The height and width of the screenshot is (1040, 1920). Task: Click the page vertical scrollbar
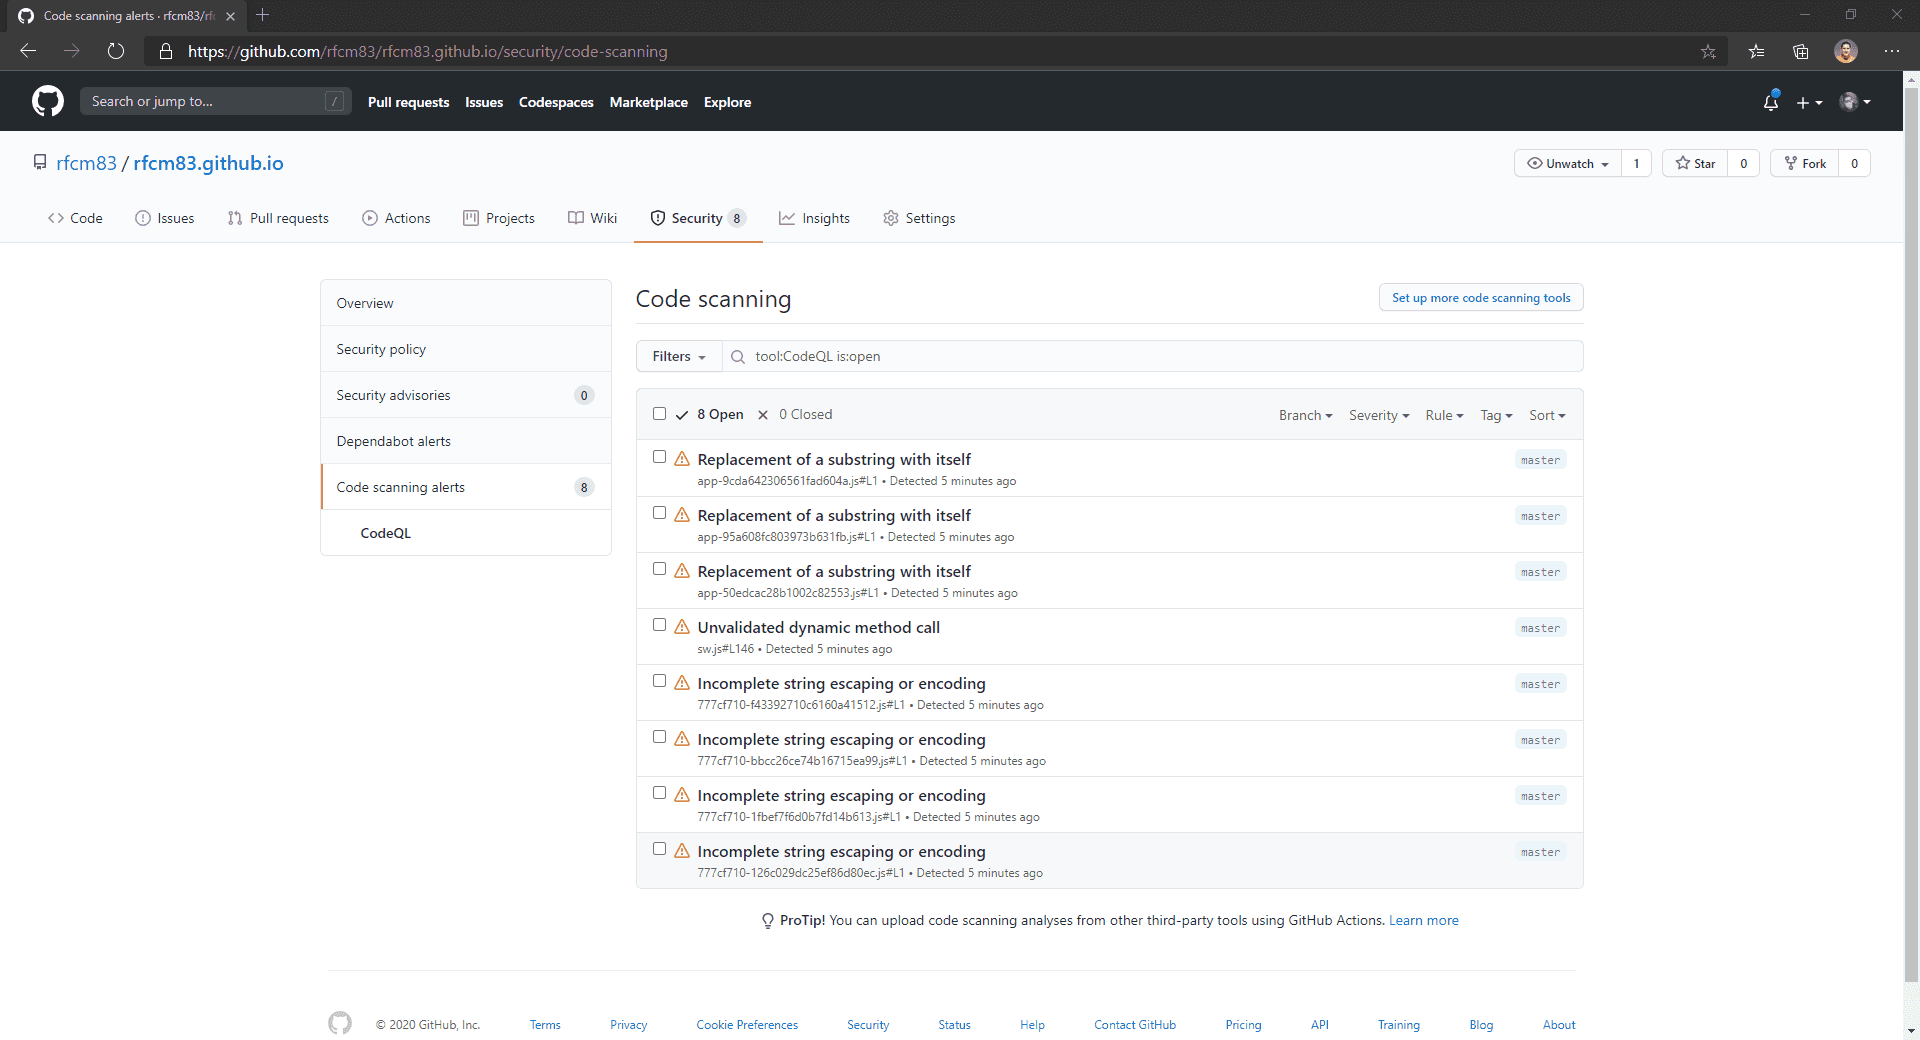[1911, 535]
